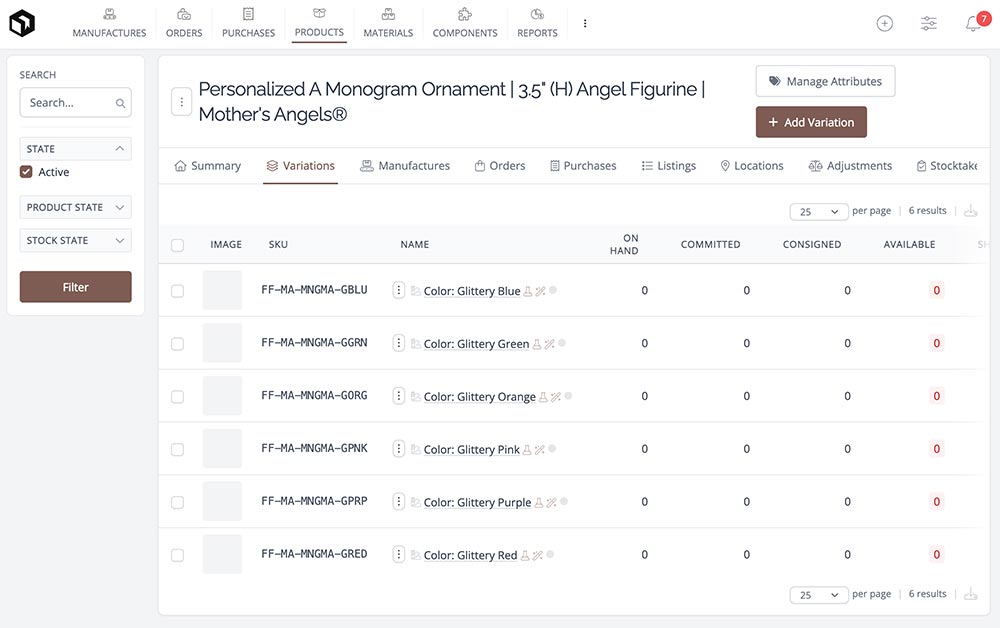Click the export download icon above table
This screenshot has height=628, width=1000.
971,211
